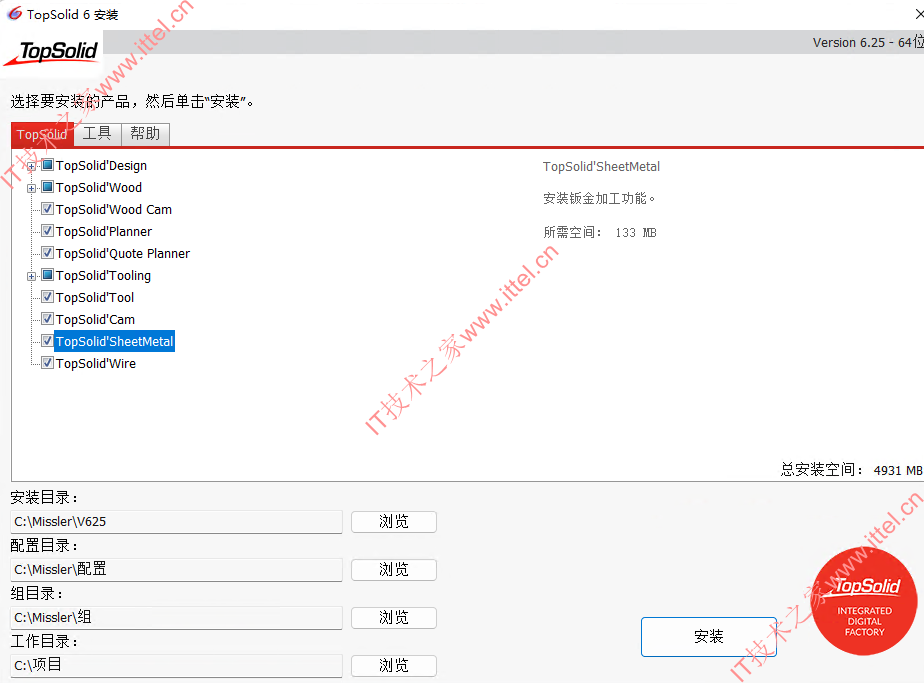Expand the TopSolid'Design tree node
The image size is (924, 683).
pos(31,166)
